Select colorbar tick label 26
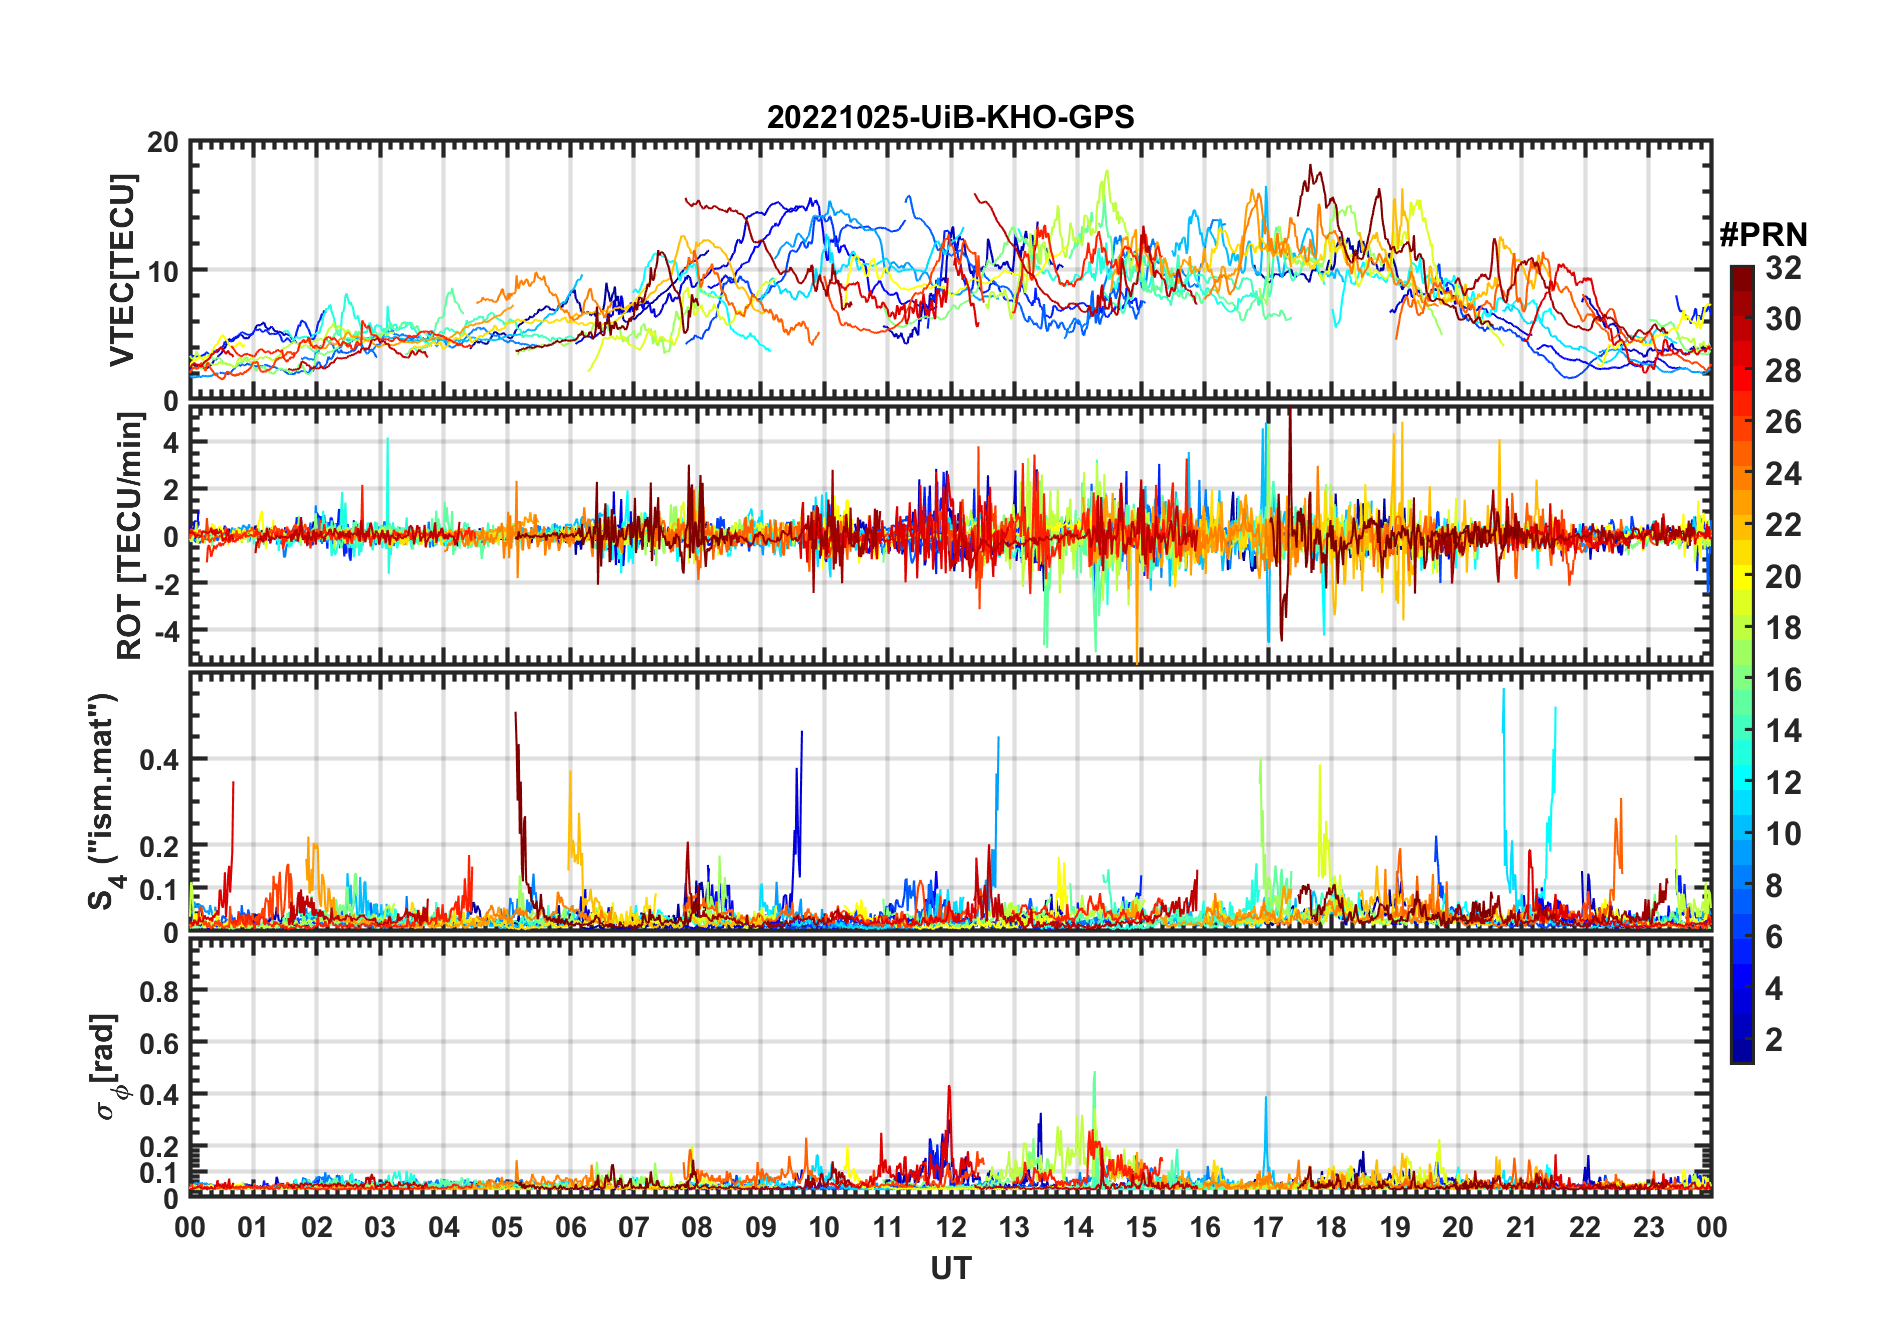Image resolution: width=1902 pixels, height=1330 pixels. (1783, 422)
